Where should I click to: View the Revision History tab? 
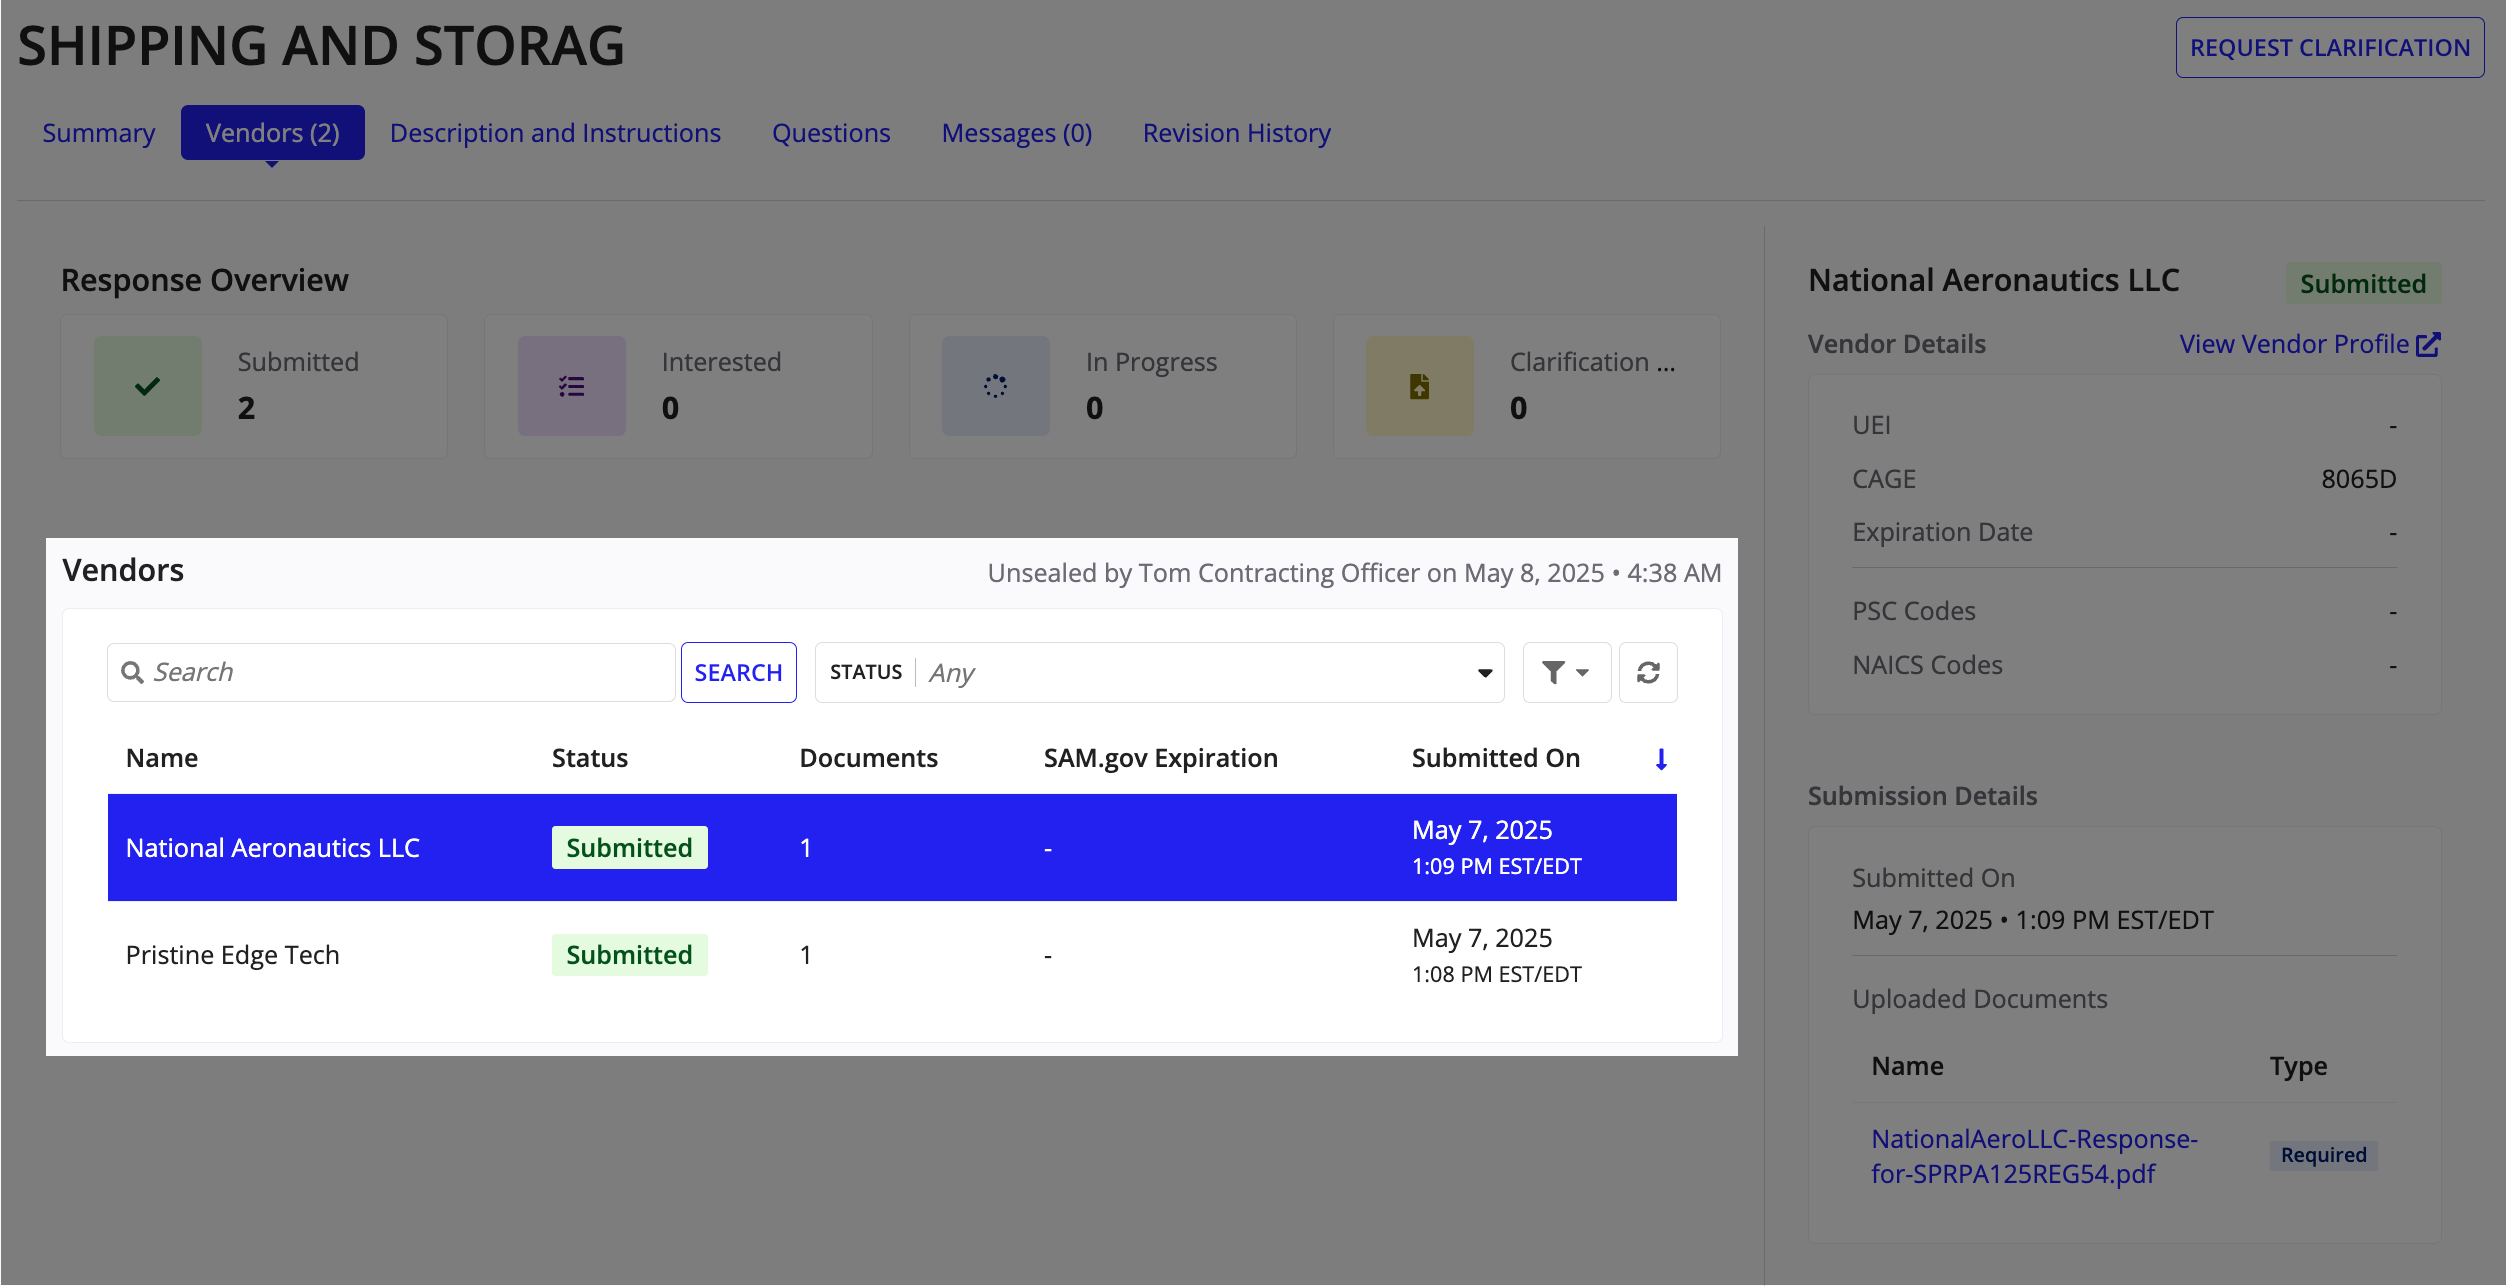click(x=1237, y=133)
